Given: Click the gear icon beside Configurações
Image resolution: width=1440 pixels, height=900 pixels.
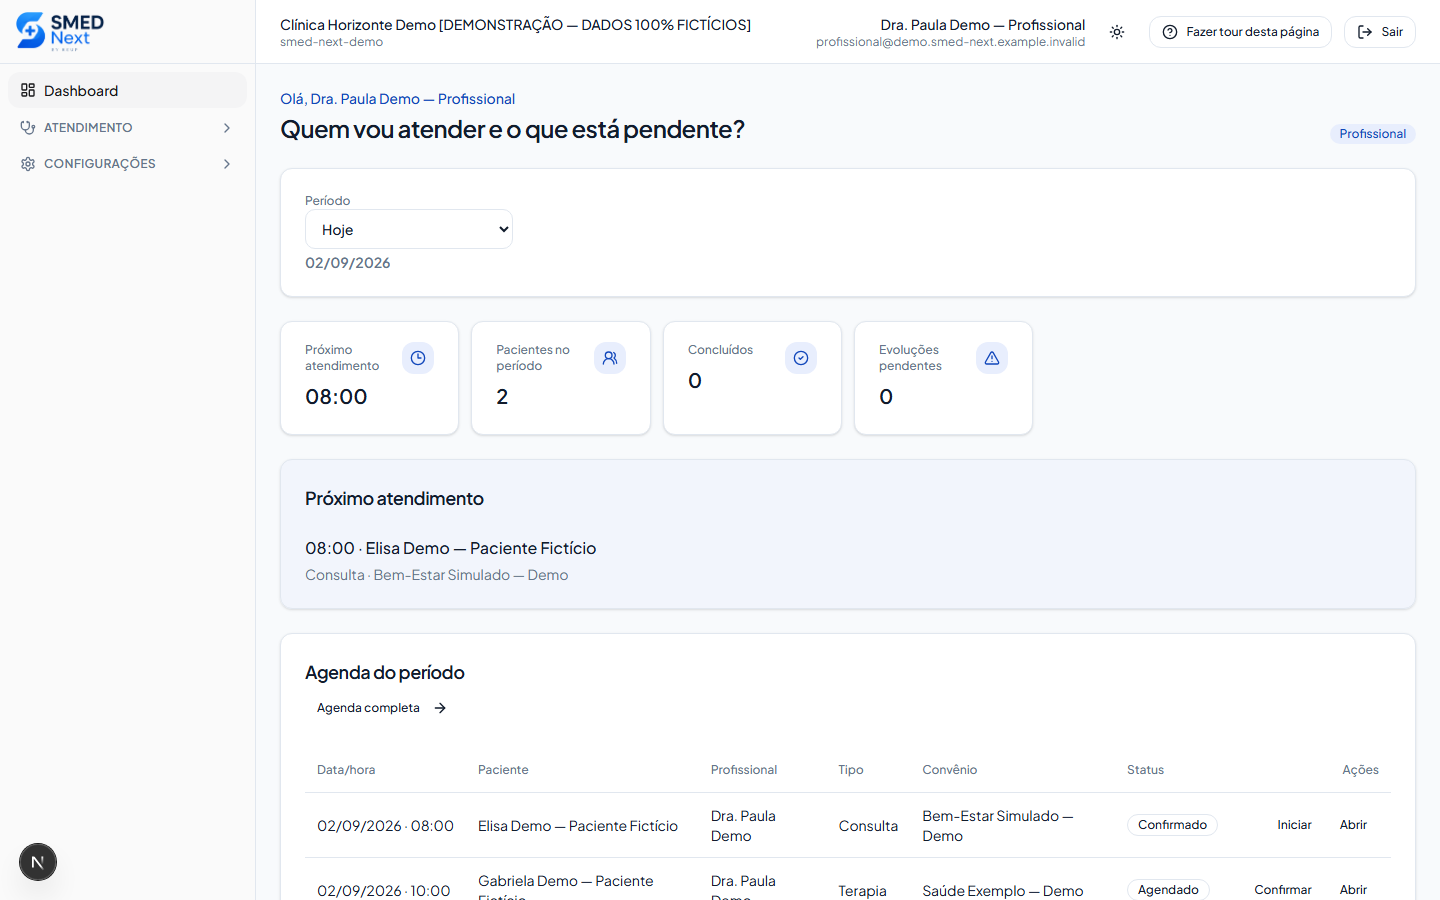Looking at the screenshot, I should (28, 163).
